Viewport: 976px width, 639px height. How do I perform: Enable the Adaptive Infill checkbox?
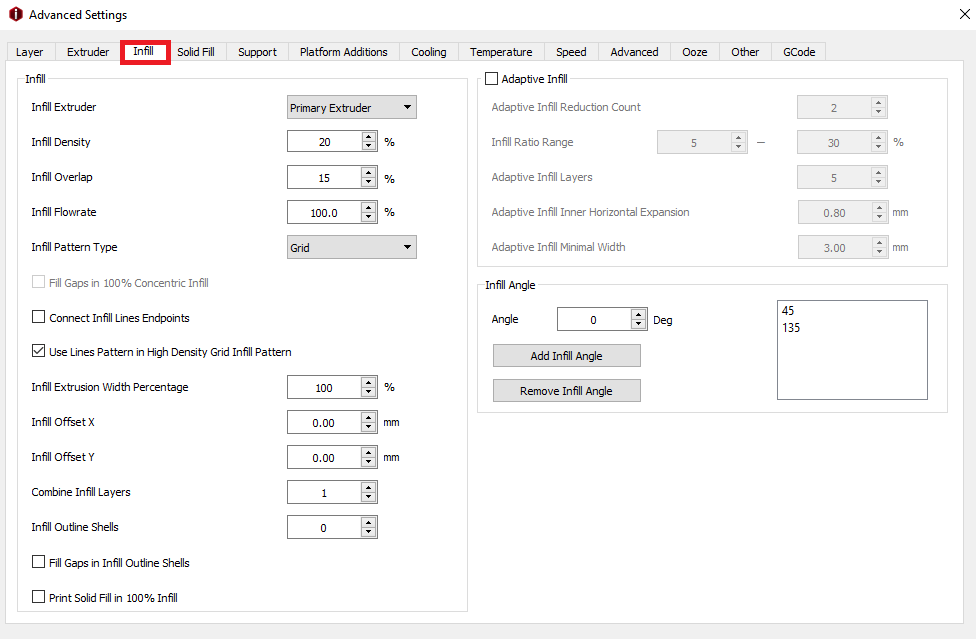491,79
